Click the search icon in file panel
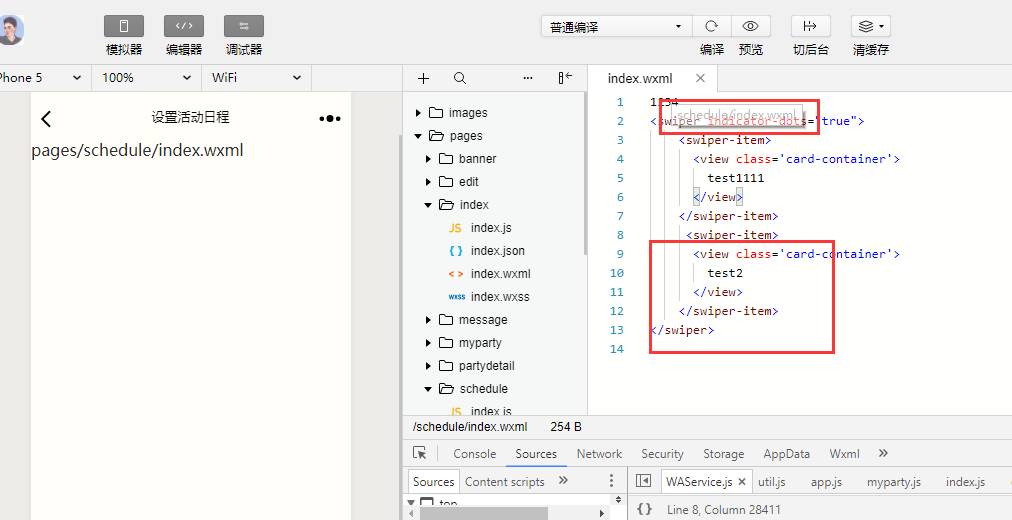 (460, 78)
